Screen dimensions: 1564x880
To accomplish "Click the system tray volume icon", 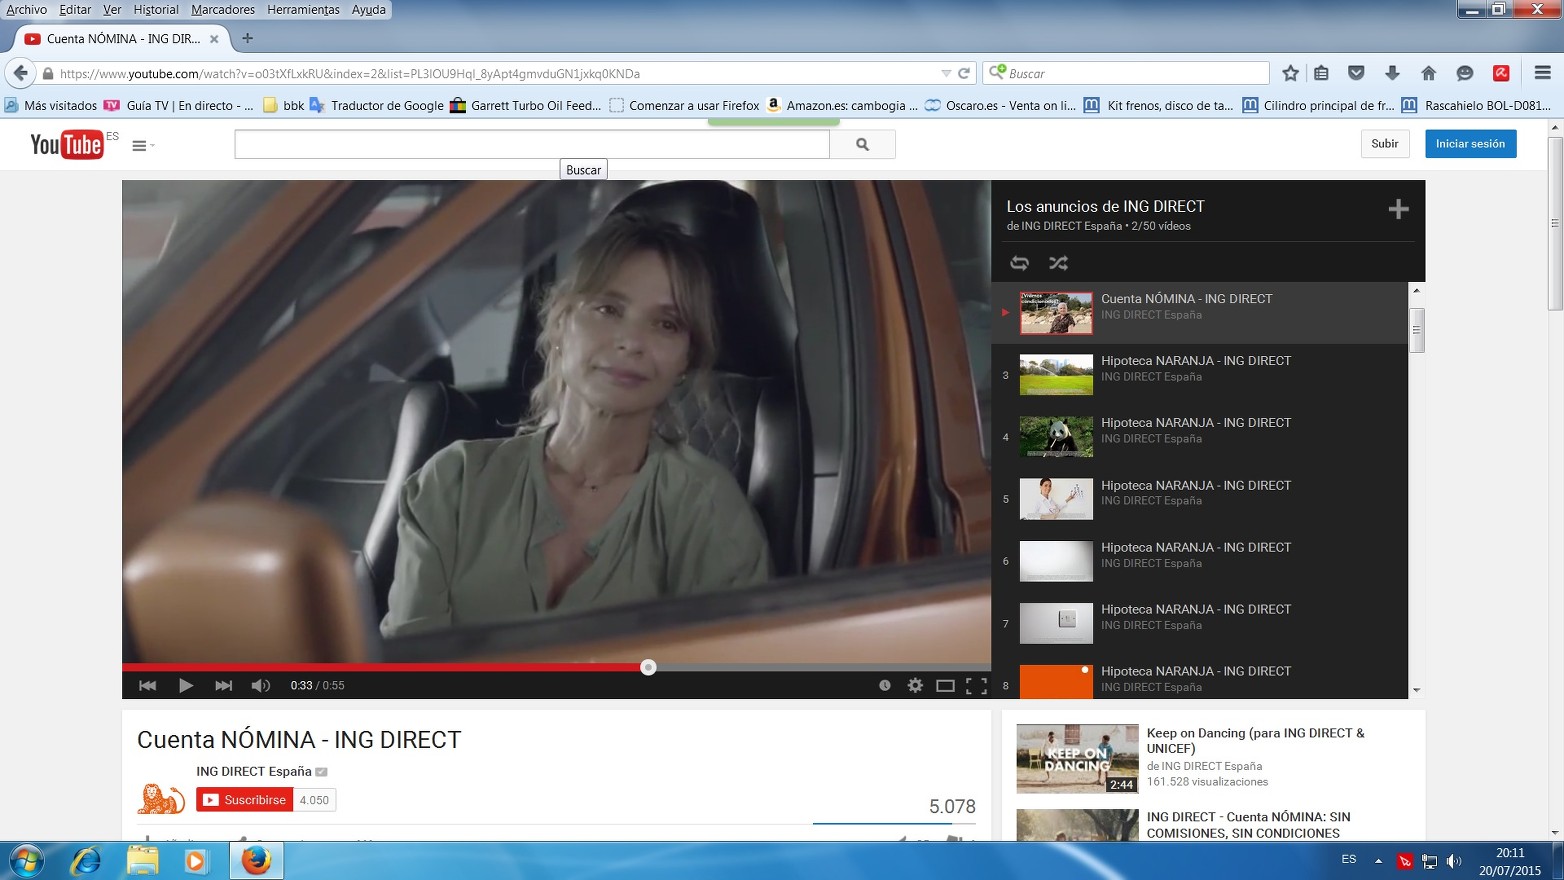I will [x=1454, y=861].
